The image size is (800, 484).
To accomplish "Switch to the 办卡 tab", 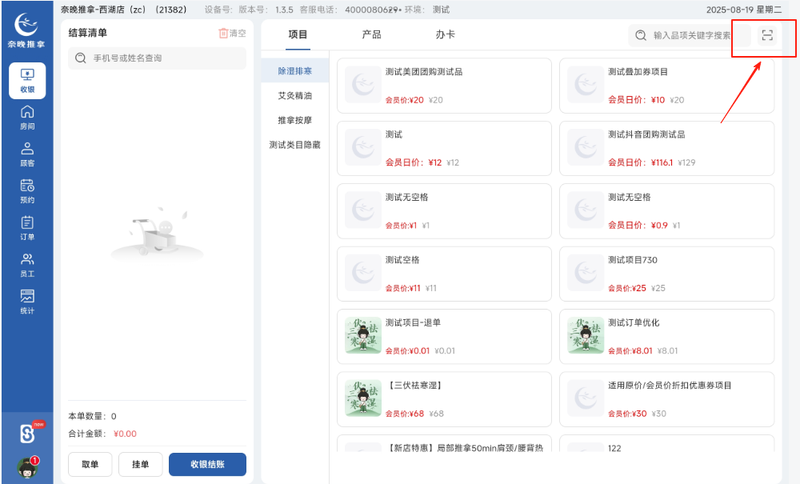I will (445, 34).
